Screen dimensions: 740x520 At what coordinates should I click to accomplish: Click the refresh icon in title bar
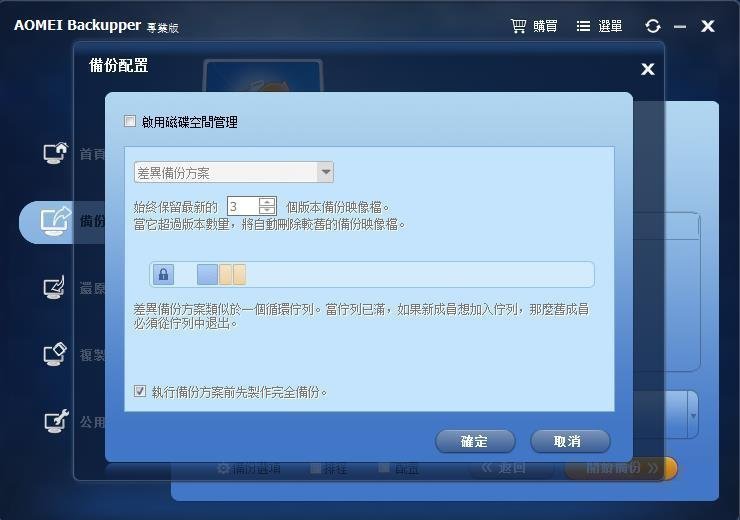pos(653,26)
